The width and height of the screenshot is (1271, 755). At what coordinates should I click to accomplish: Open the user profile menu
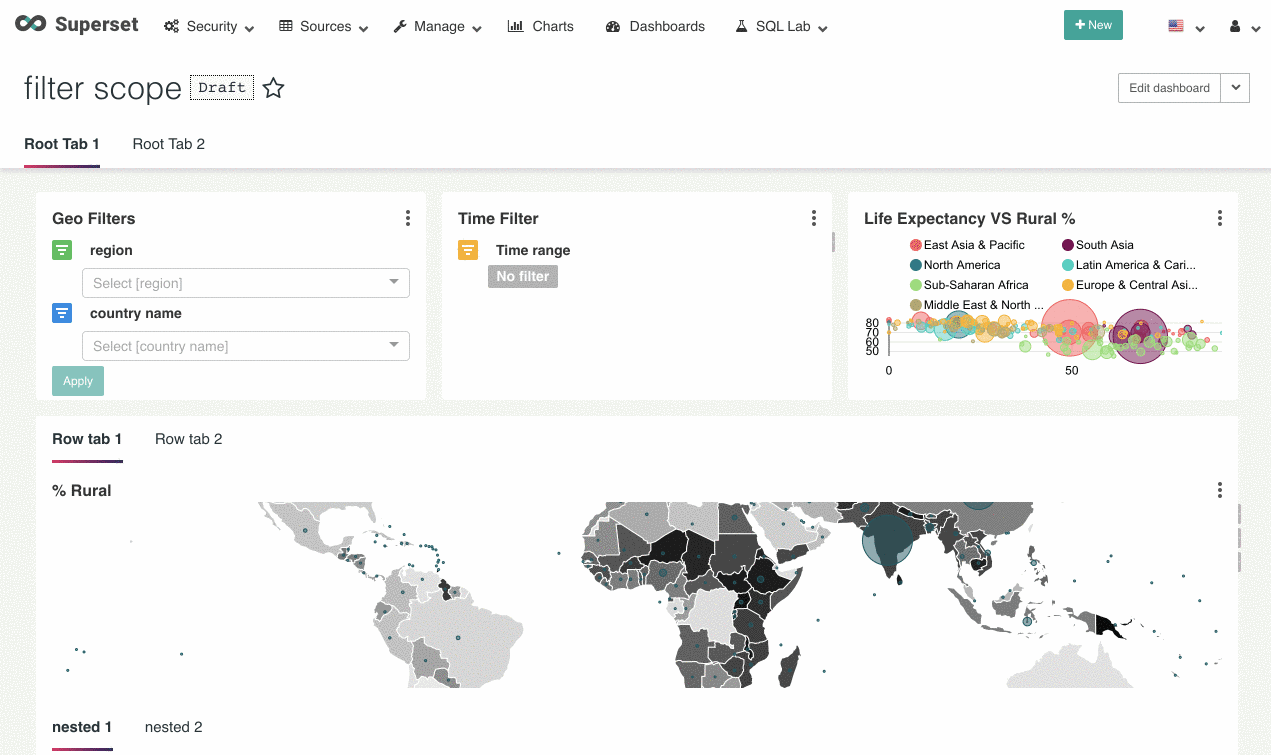coord(1241,27)
